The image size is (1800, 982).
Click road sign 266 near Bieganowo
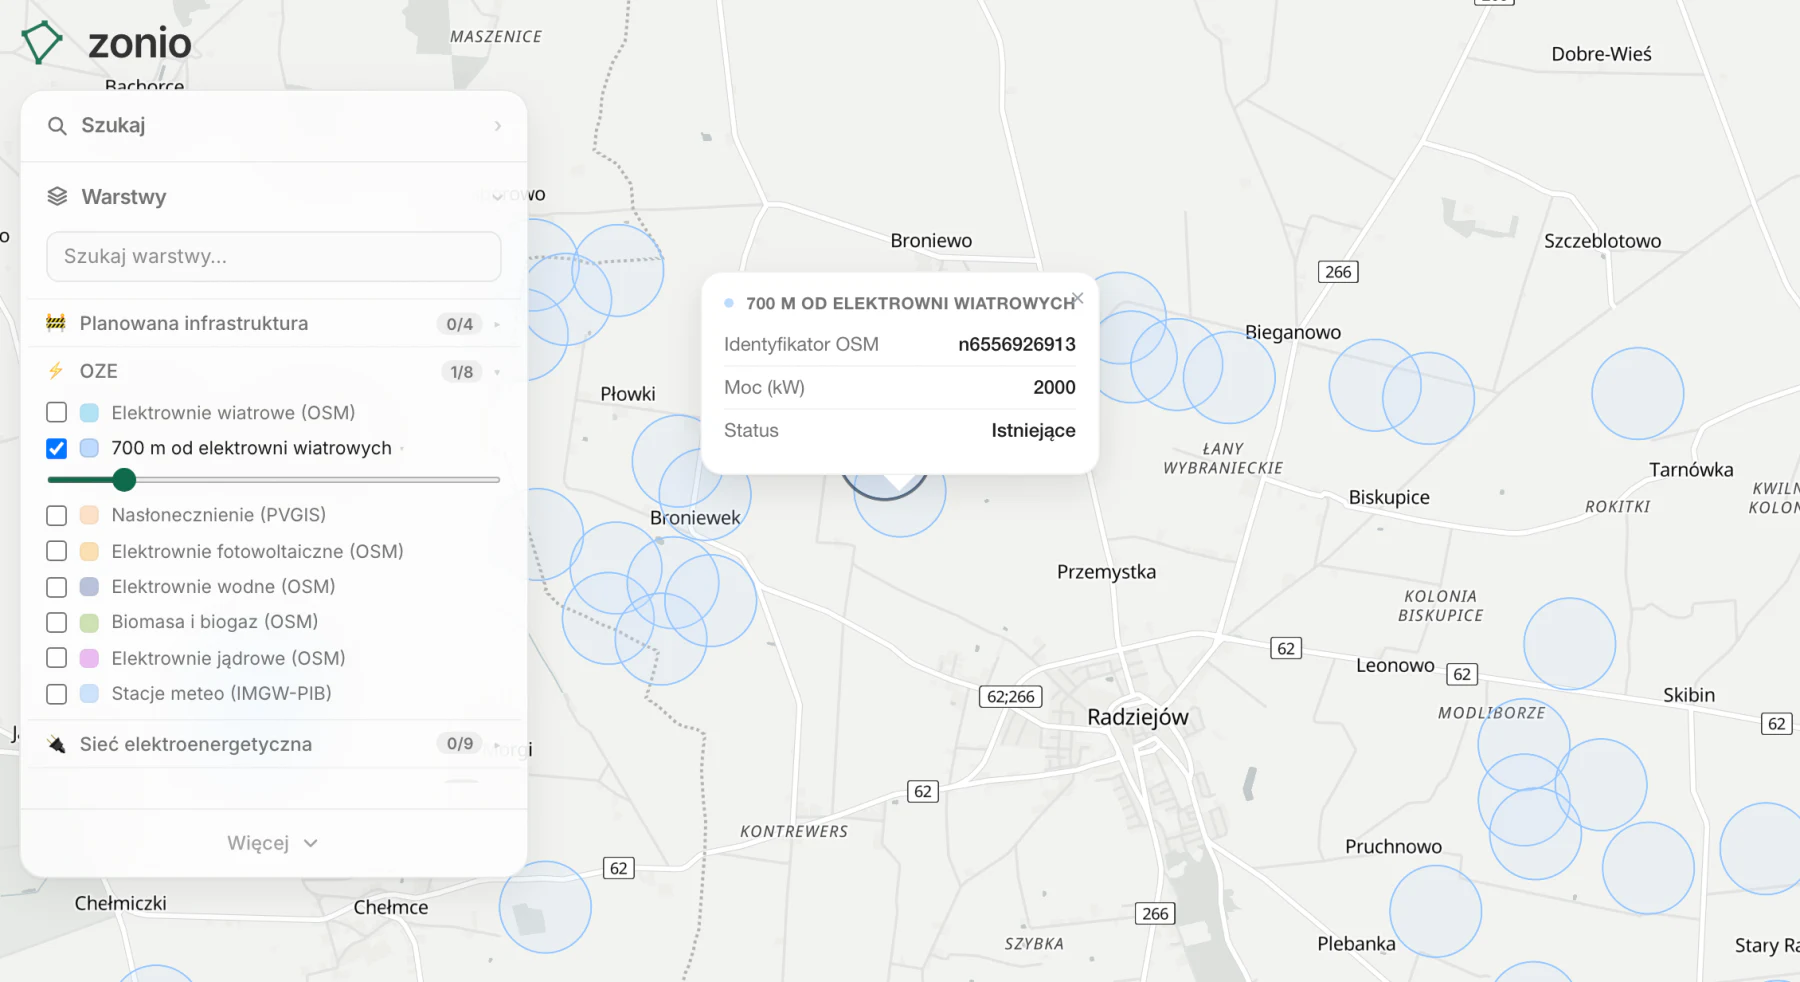(1338, 272)
